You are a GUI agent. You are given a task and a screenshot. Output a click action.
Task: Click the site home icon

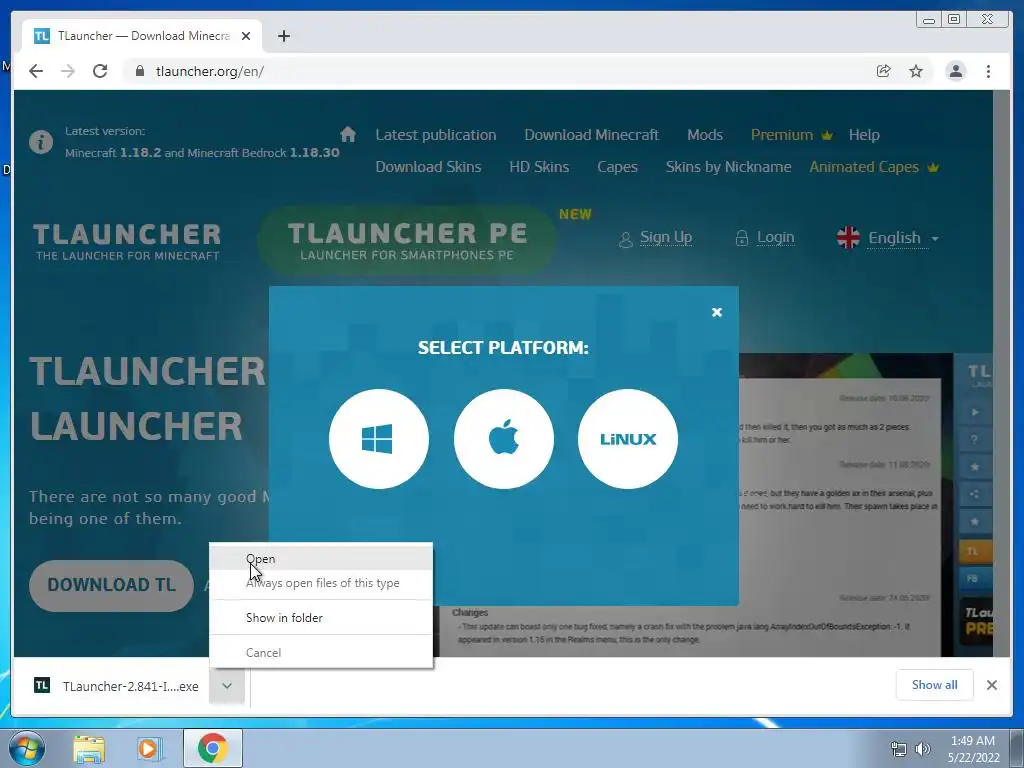(x=348, y=135)
